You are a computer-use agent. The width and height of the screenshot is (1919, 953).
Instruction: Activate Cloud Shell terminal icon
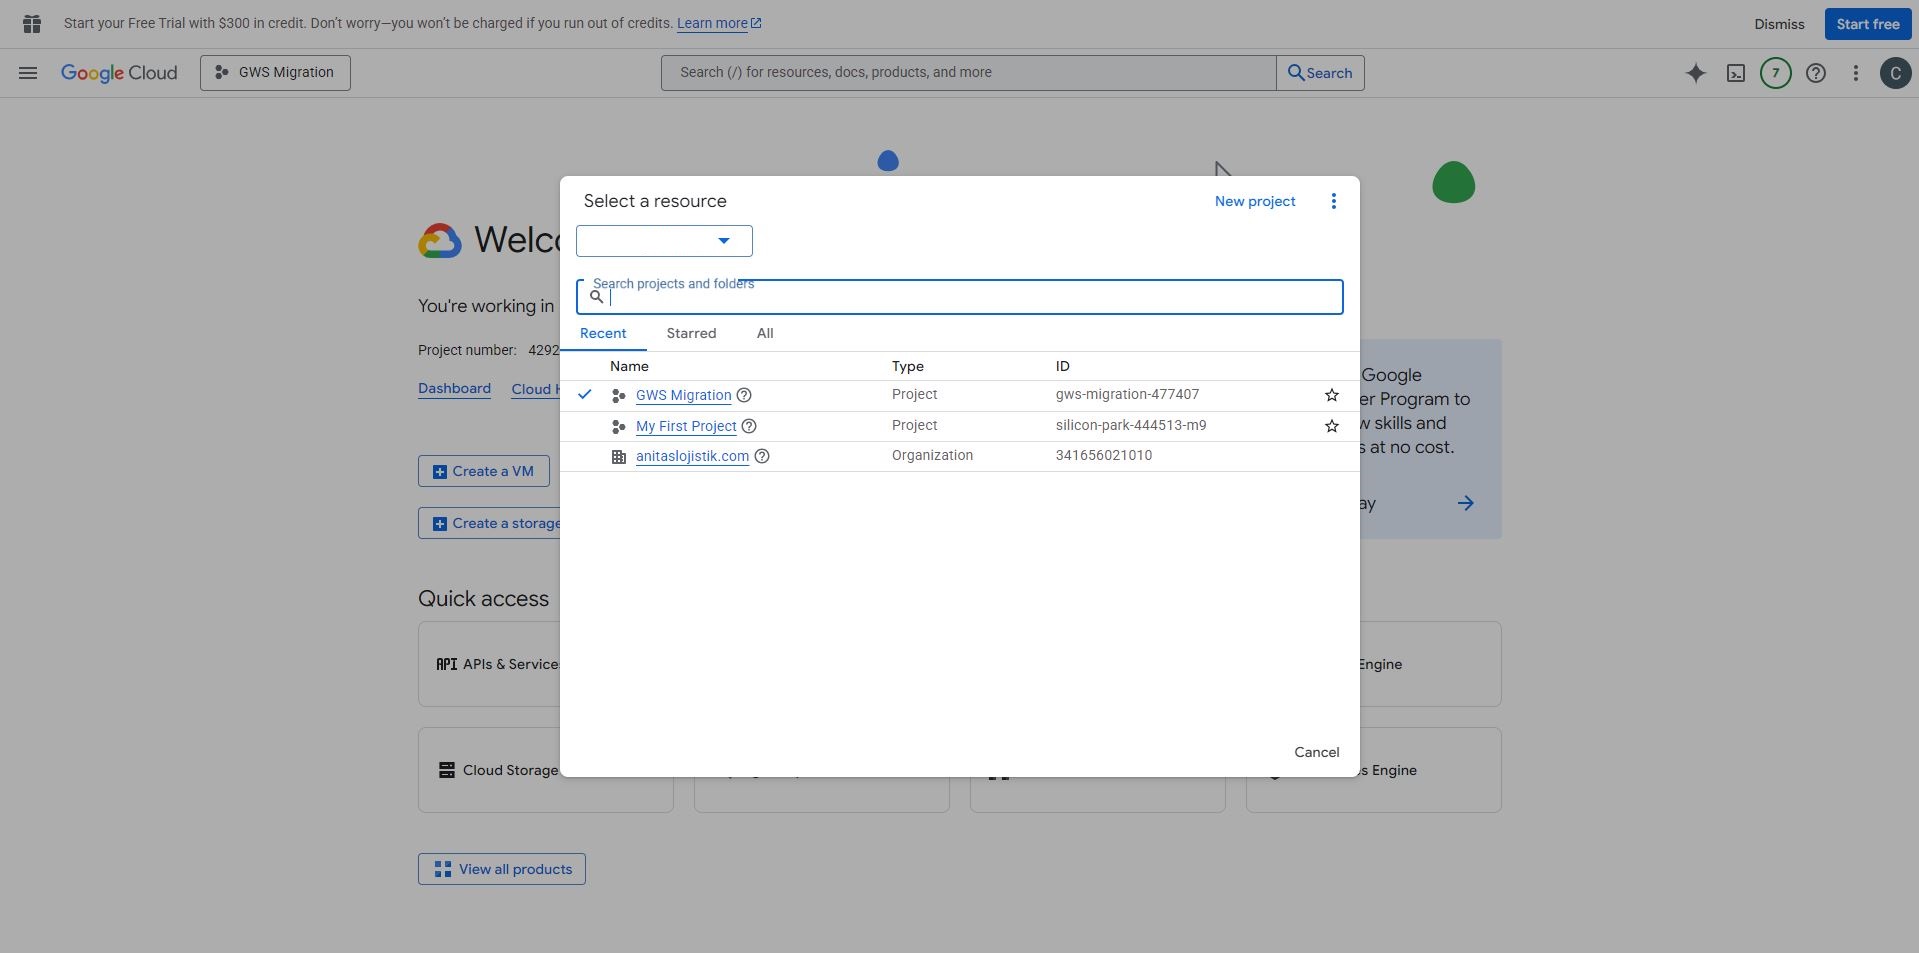click(x=1735, y=73)
